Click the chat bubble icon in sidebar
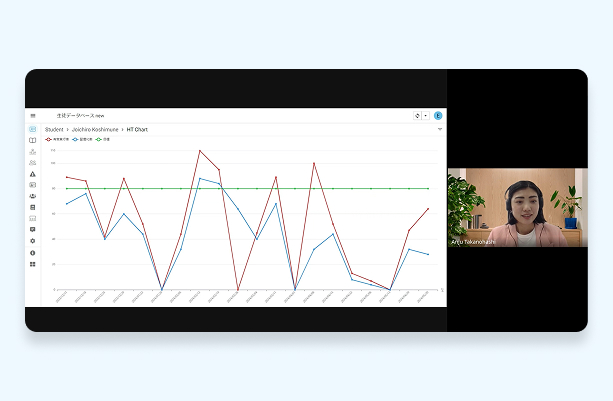The height and width of the screenshot is (401, 613). pos(32,230)
